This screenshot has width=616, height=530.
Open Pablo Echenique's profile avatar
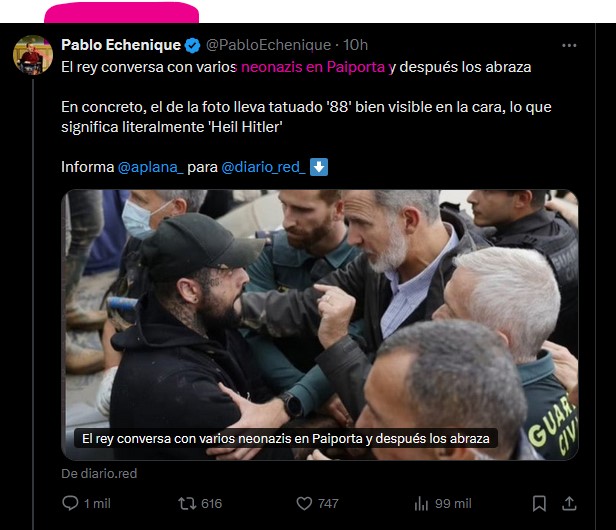pos(33,55)
